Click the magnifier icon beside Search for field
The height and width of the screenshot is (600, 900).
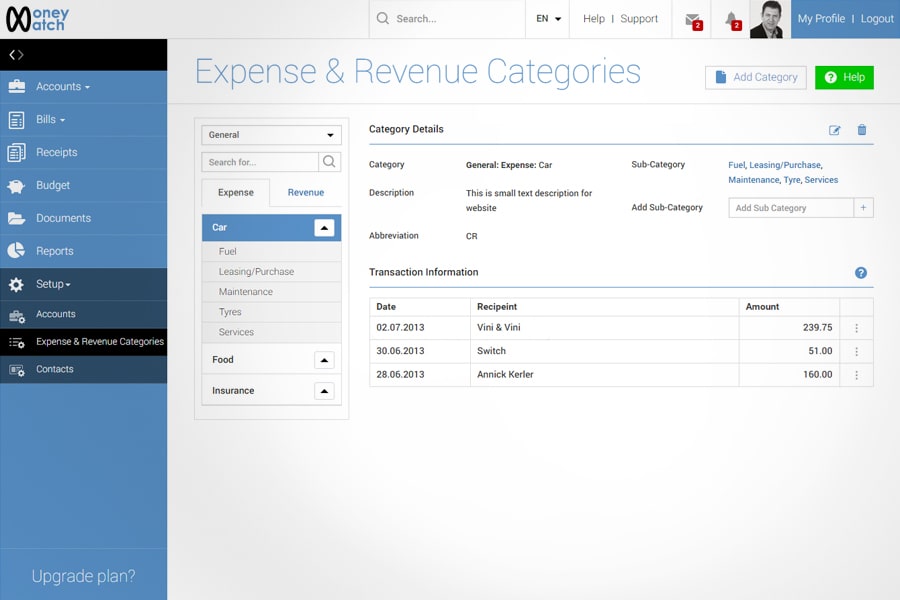click(329, 162)
